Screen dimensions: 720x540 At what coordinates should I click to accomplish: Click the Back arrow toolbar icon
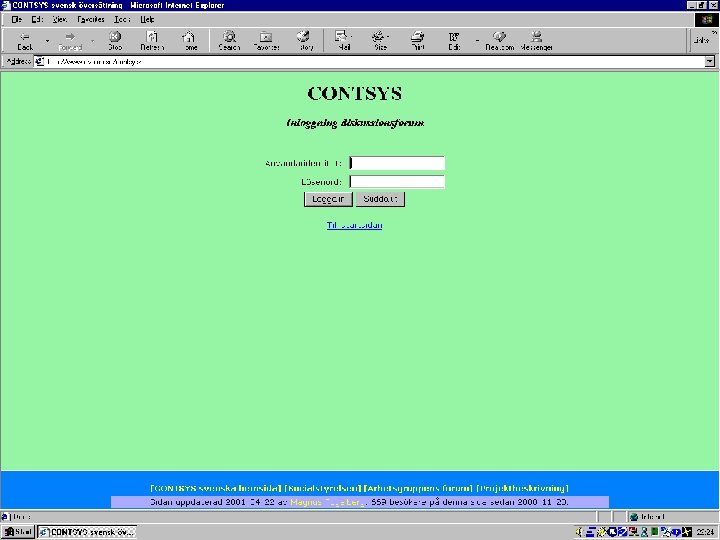[25, 37]
